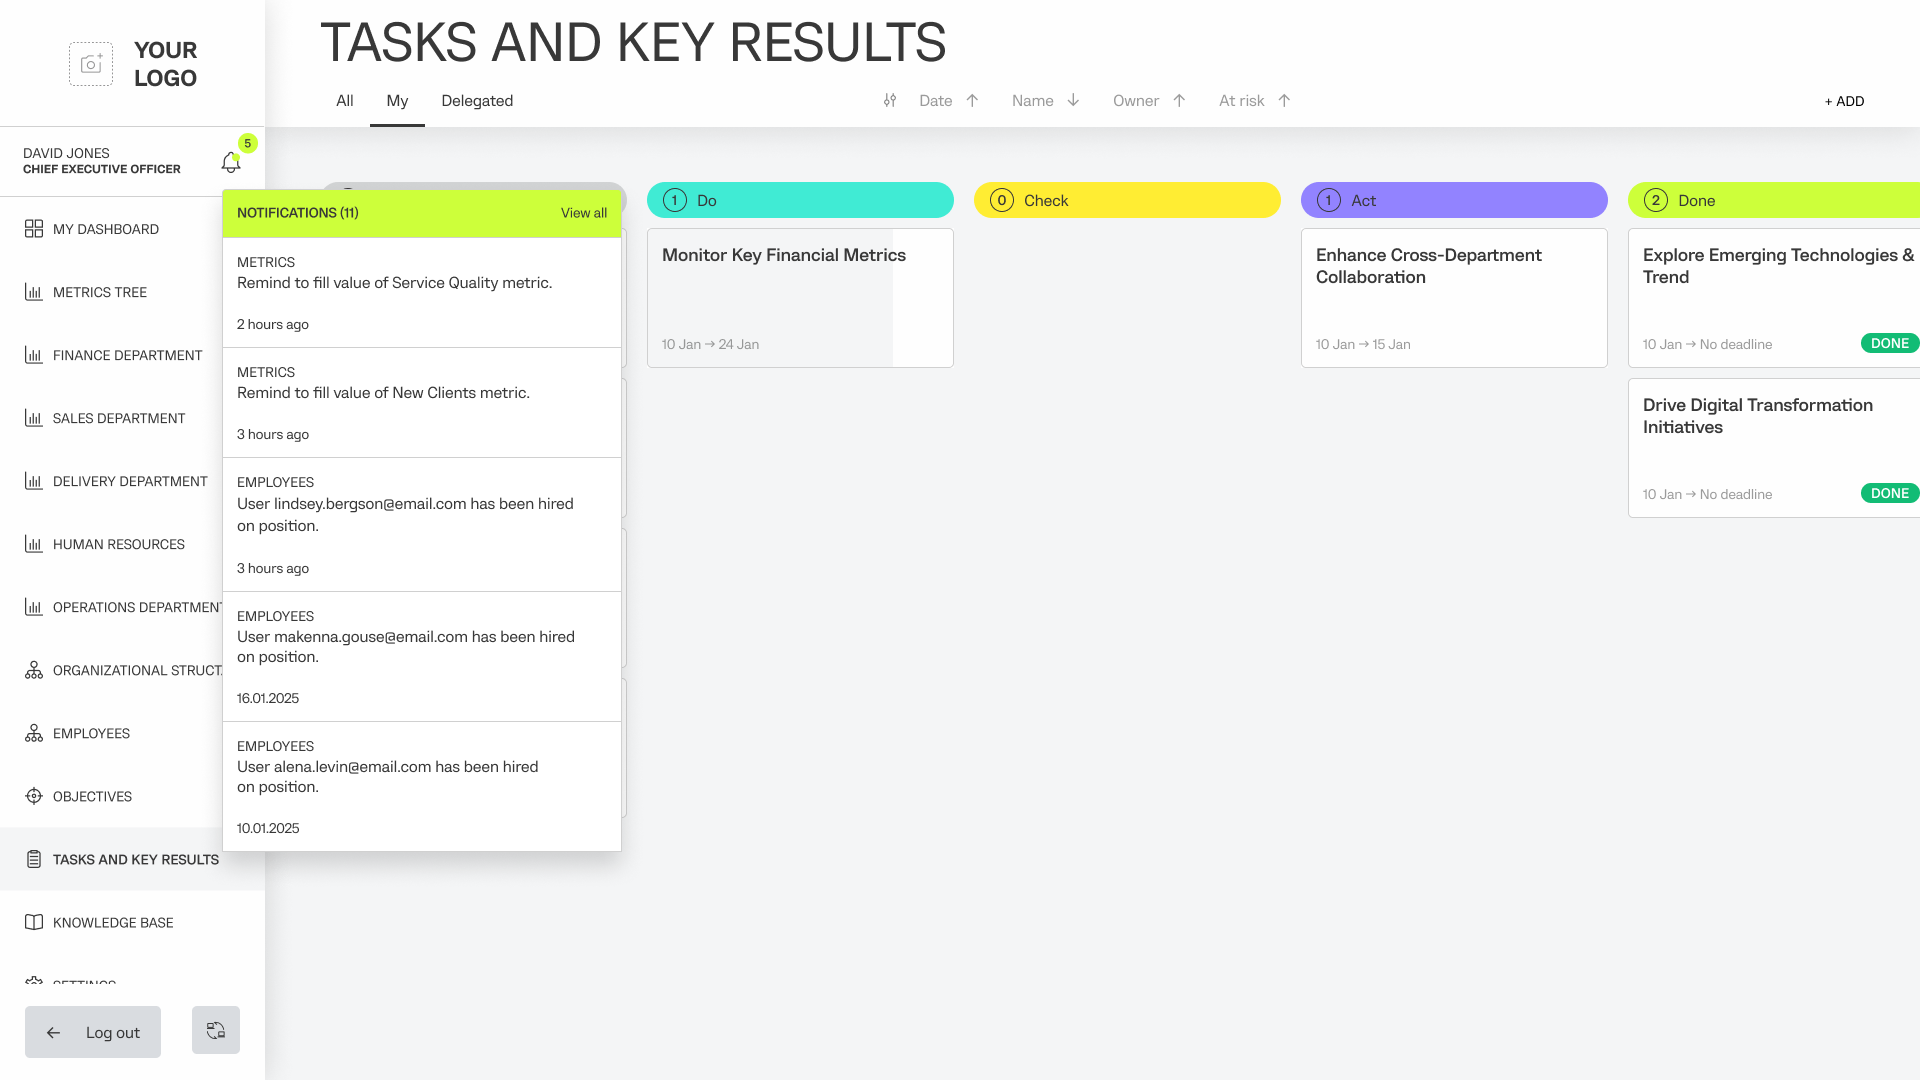
Task: Click the Metrics Tree chart icon
Action: pyautogui.click(x=34, y=292)
